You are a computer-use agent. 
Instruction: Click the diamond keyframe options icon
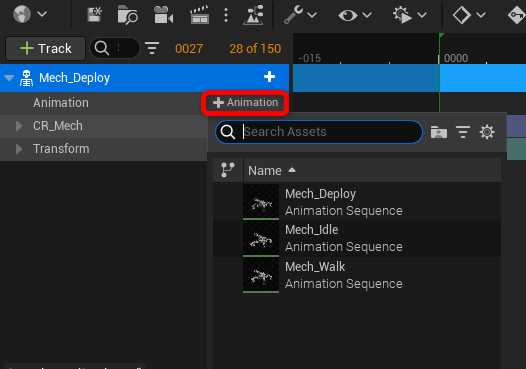(462, 15)
